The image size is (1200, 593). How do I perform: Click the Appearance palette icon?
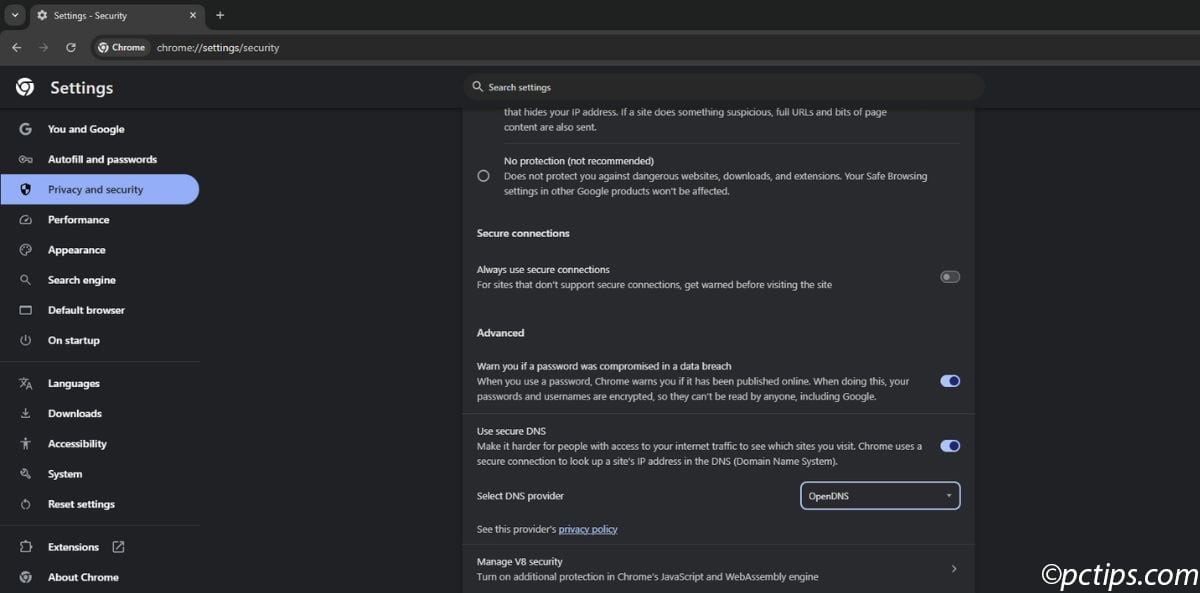coord(26,250)
